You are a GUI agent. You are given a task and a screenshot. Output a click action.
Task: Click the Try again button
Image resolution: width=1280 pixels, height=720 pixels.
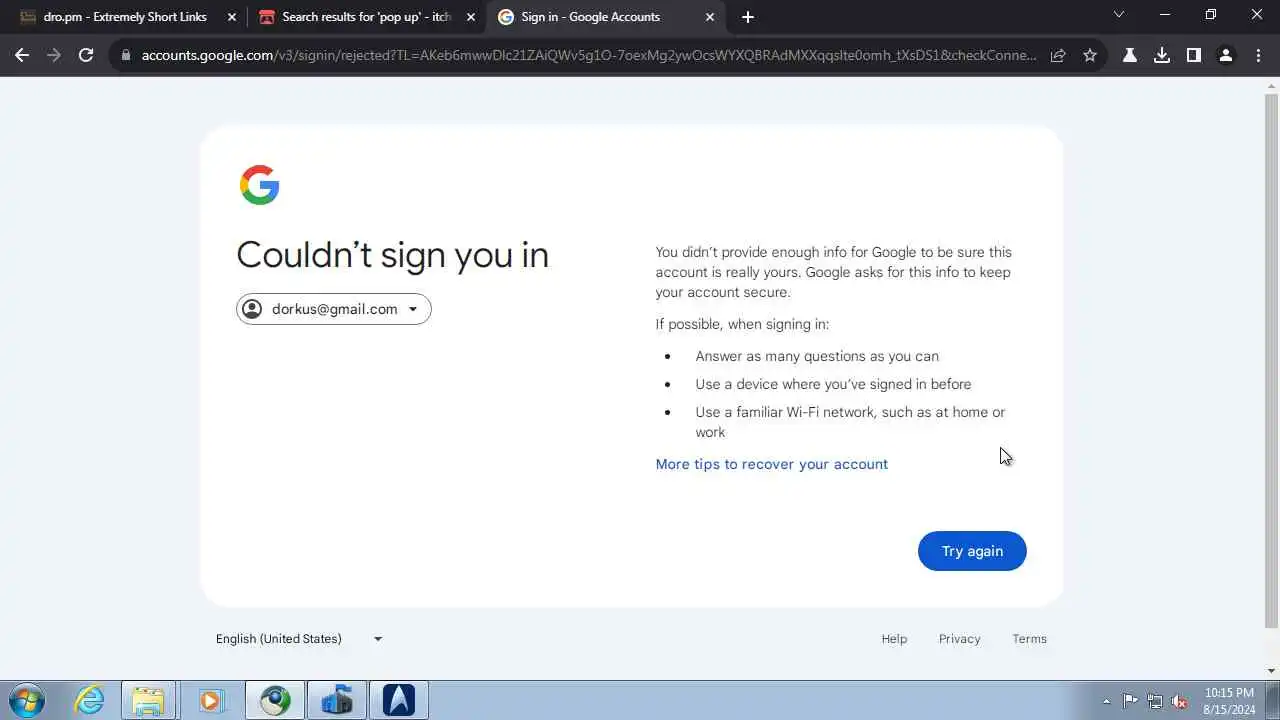tap(972, 551)
